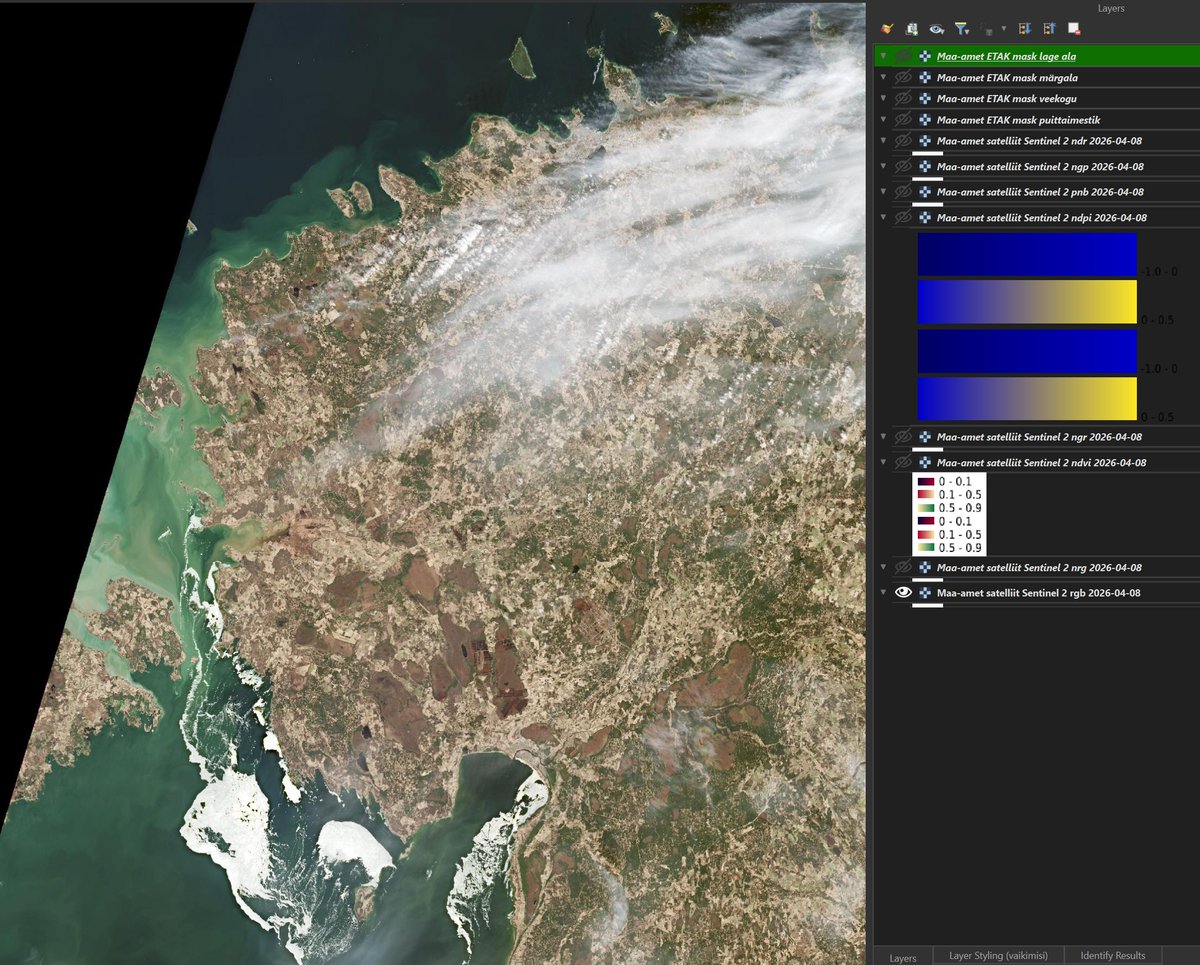
Task: Show the Sentinel 2 pnb layer
Action: pyautogui.click(x=903, y=191)
